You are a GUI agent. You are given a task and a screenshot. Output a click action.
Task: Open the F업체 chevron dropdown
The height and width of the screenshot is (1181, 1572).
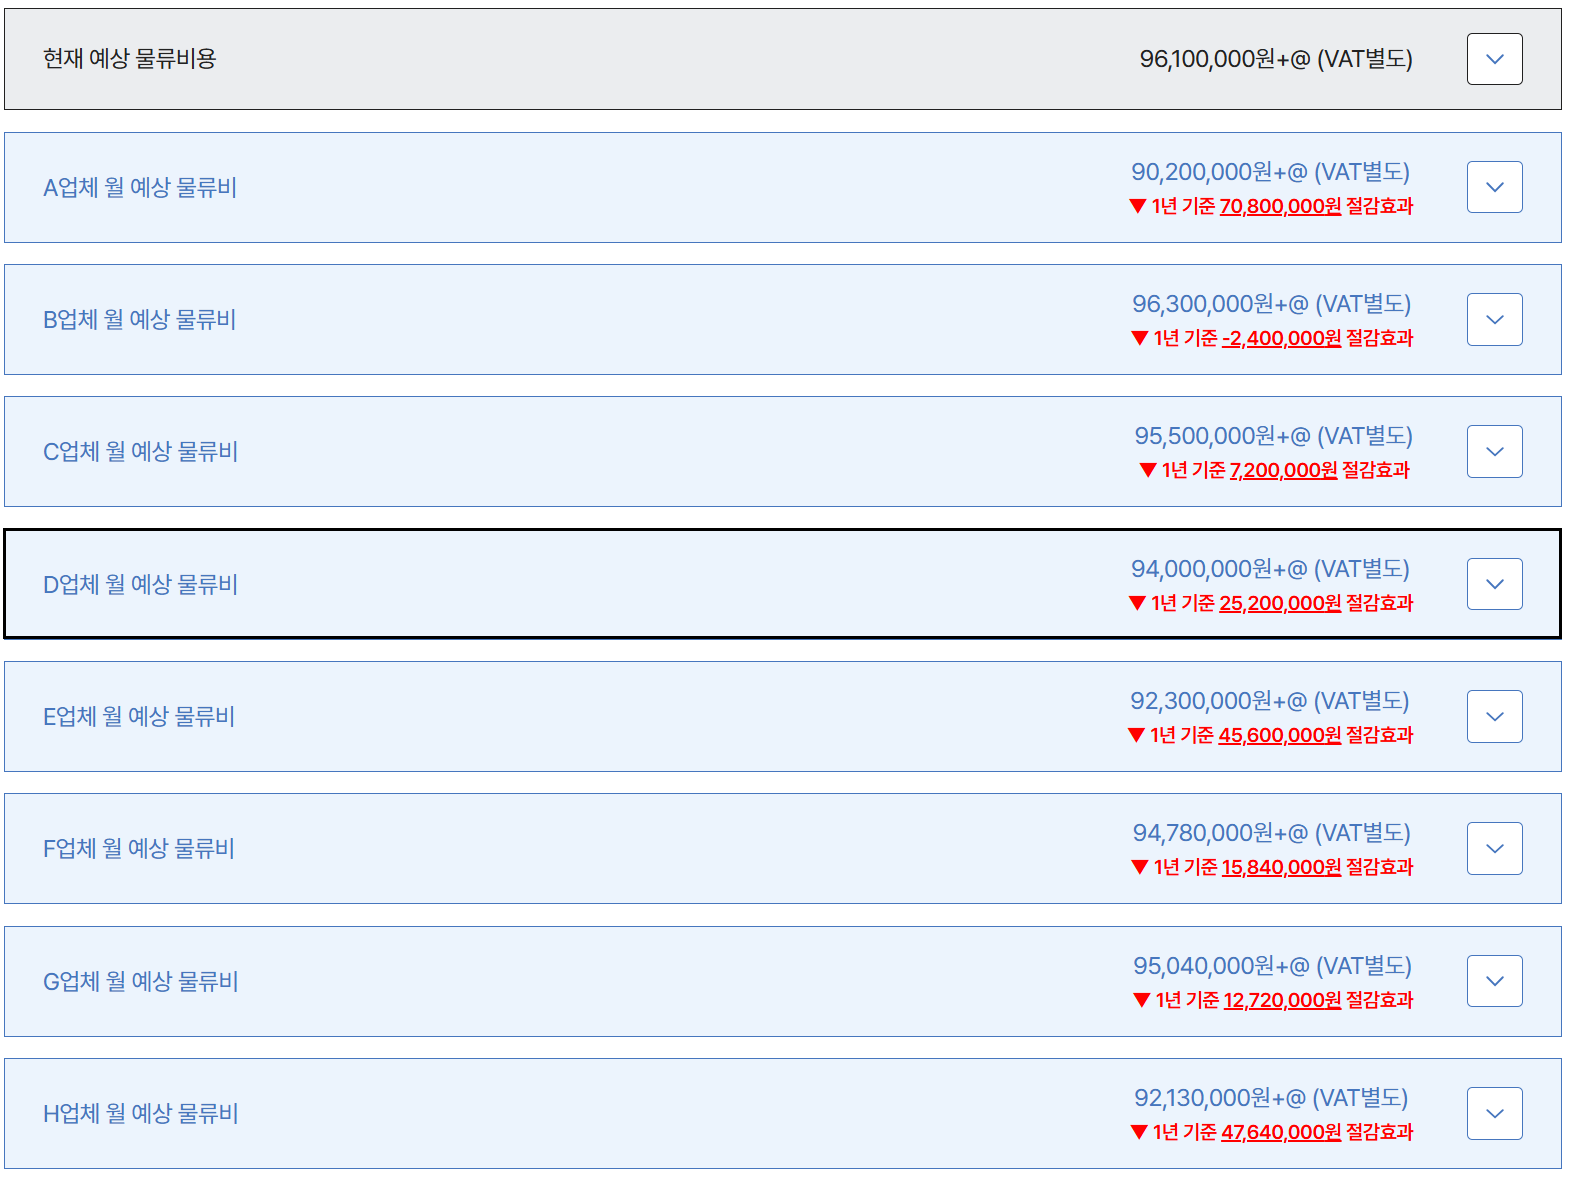click(1494, 848)
